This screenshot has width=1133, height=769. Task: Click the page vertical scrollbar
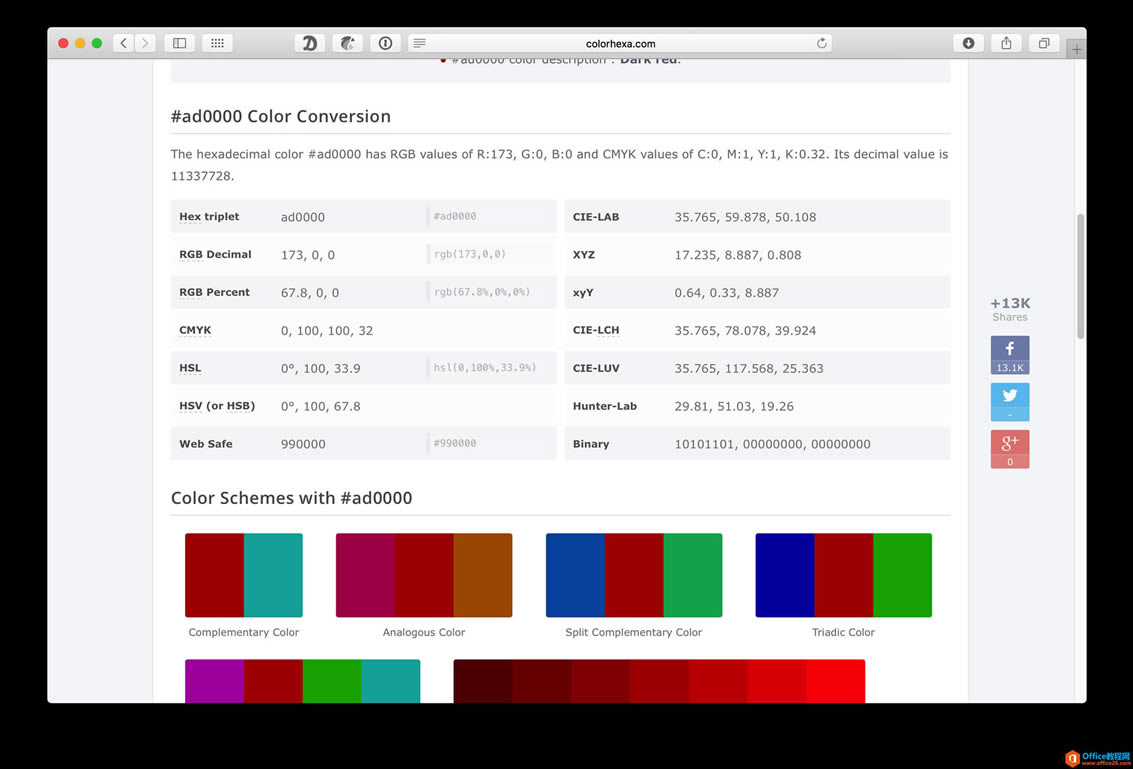click(1080, 276)
